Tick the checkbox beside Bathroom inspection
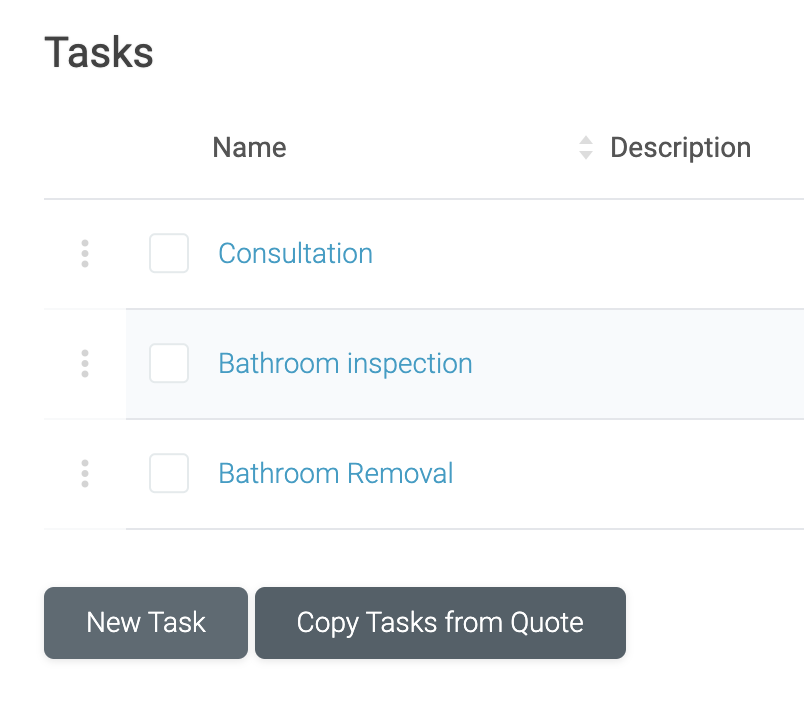 (x=169, y=363)
